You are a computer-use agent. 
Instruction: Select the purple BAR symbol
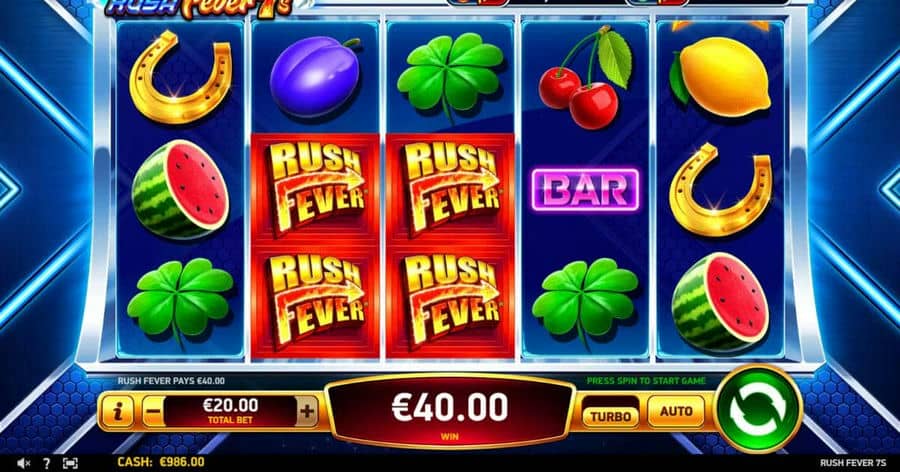pyautogui.click(x=585, y=190)
